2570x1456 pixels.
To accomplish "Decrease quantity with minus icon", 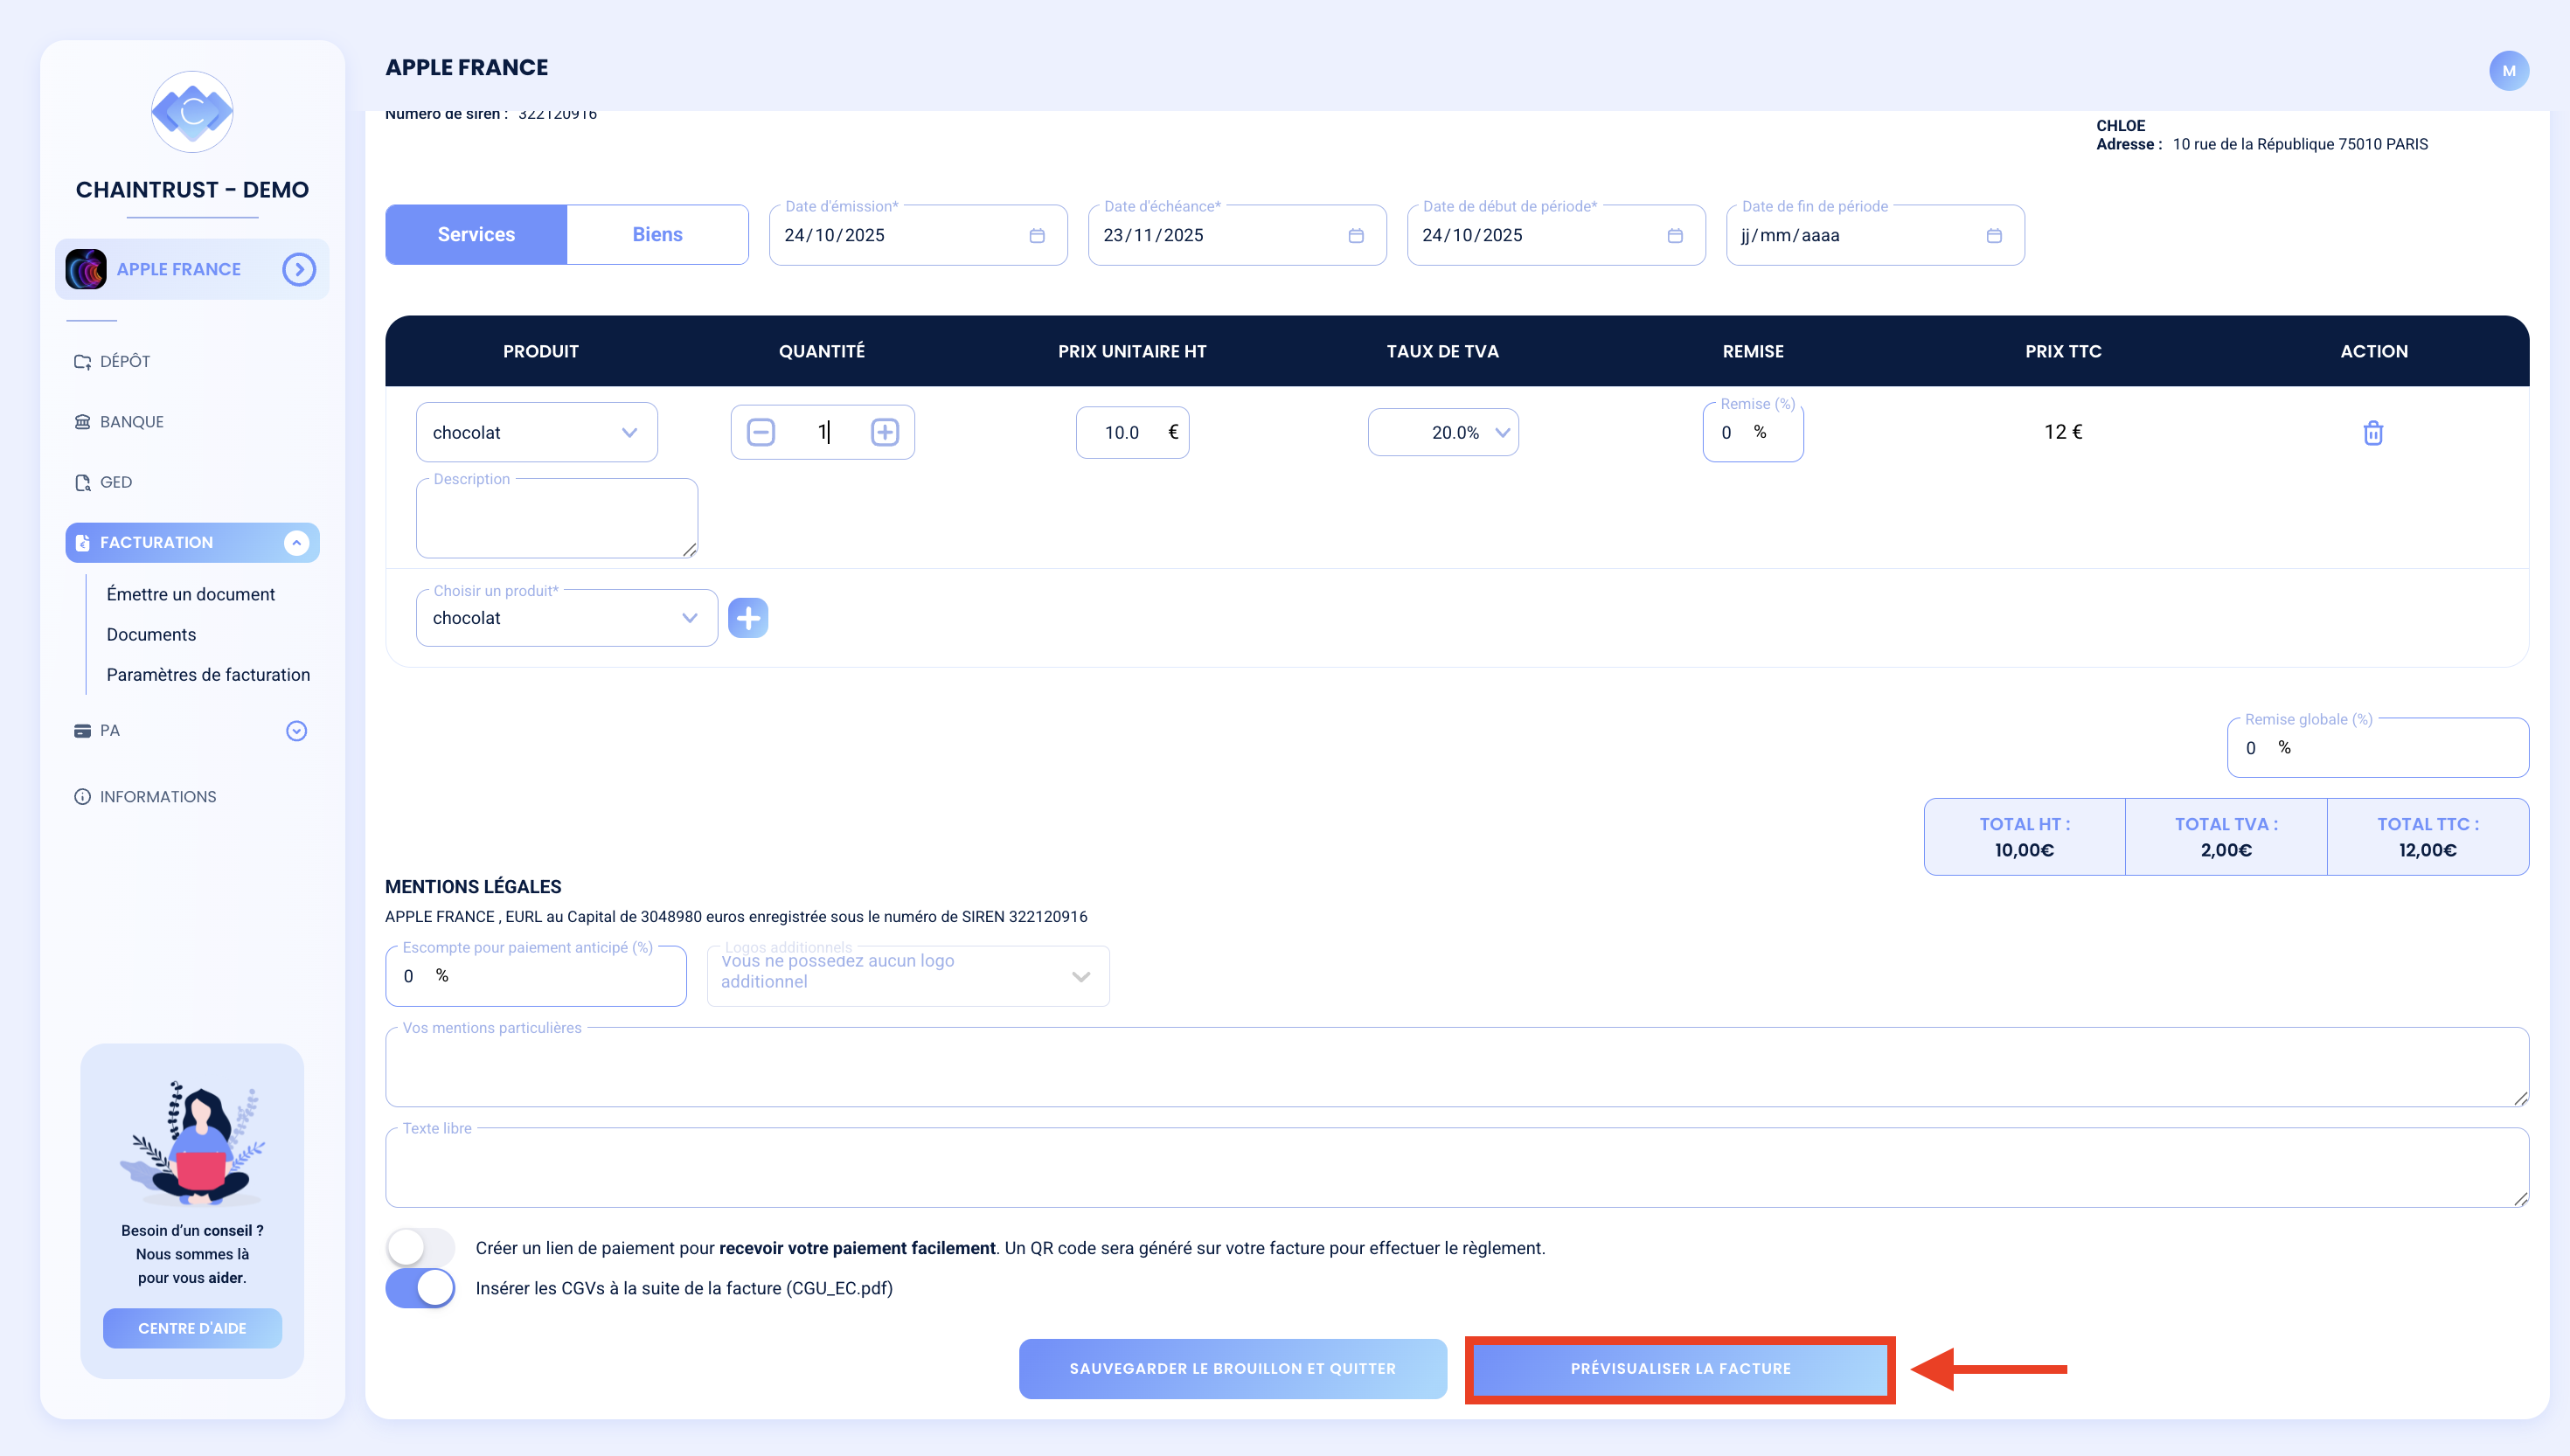I will click(x=761, y=432).
